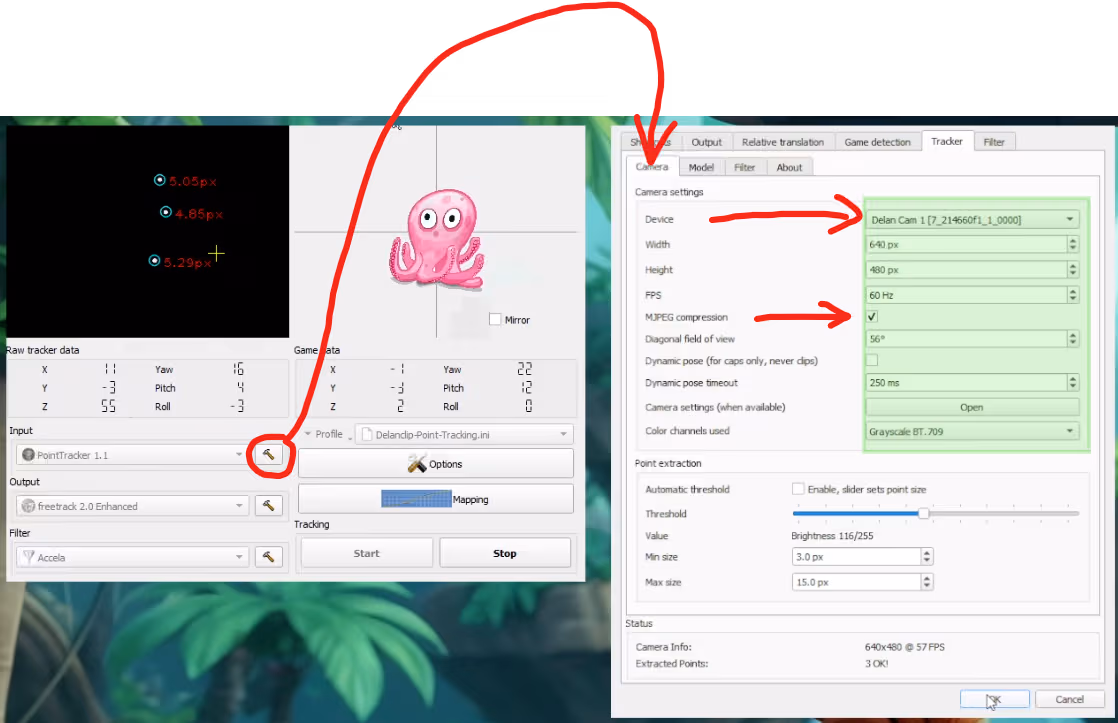Increase camera Width spinner arrow

pyautogui.click(x=1073, y=240)
